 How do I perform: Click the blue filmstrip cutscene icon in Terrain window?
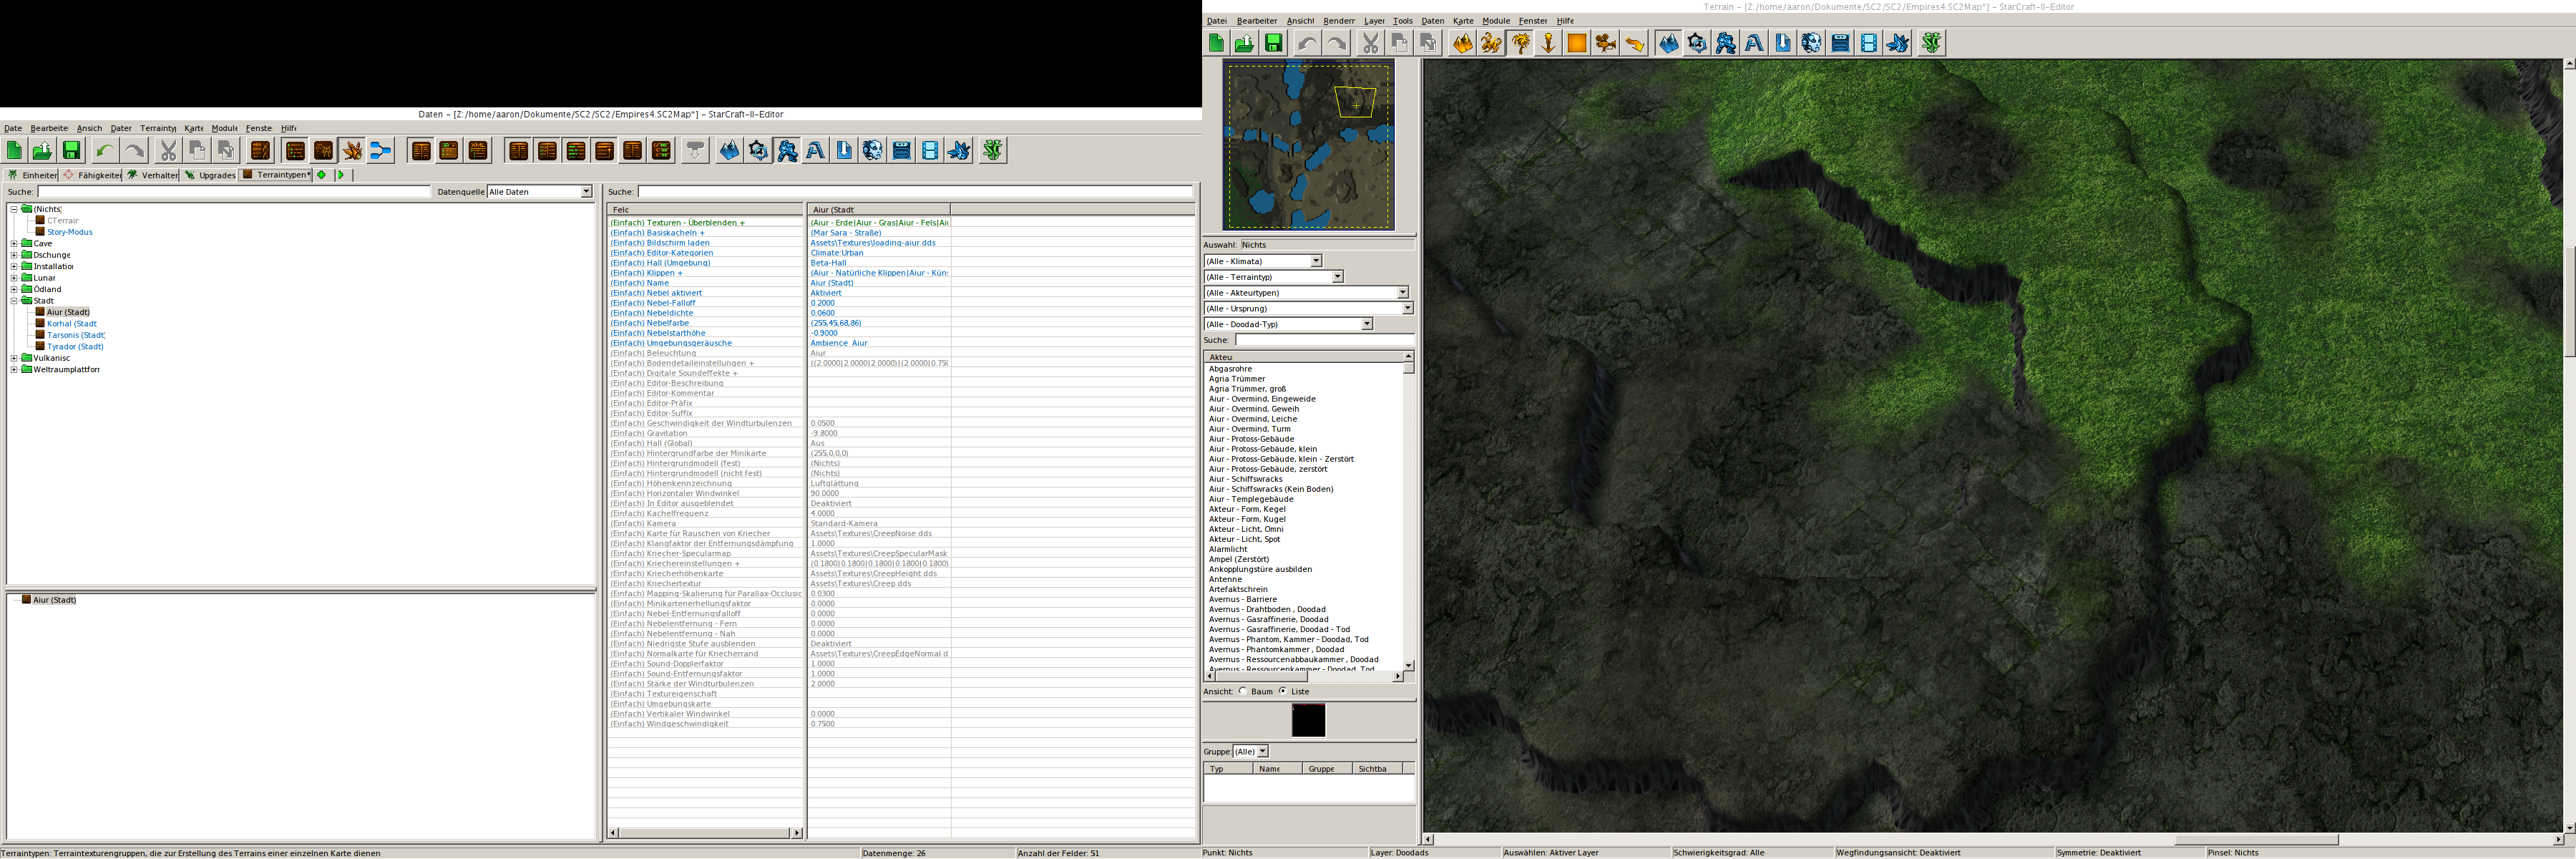[1869, 43]
